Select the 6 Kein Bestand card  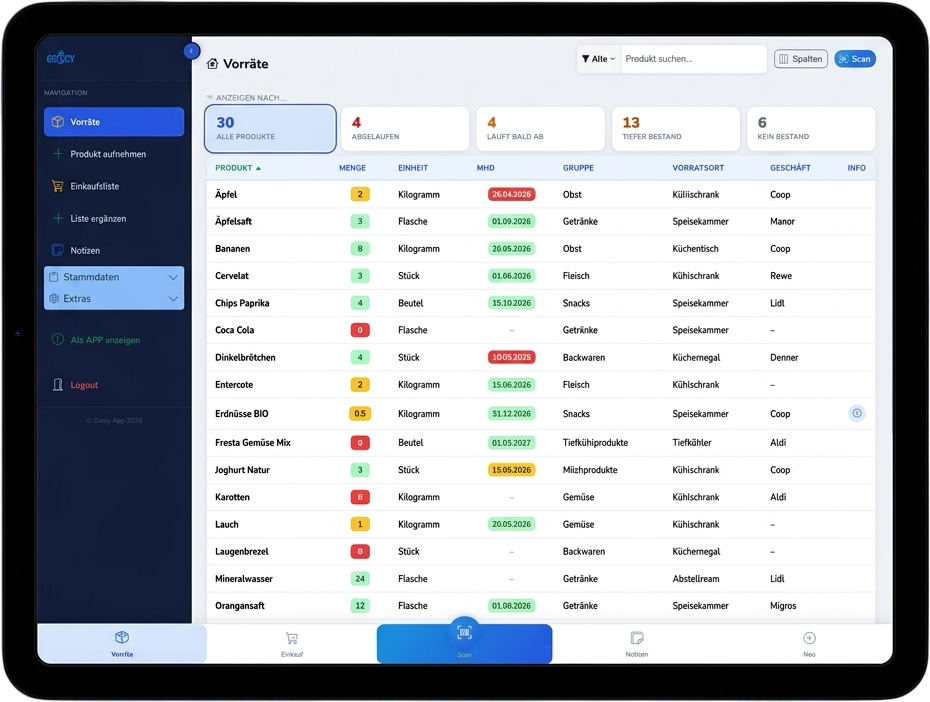coord(811,129)
